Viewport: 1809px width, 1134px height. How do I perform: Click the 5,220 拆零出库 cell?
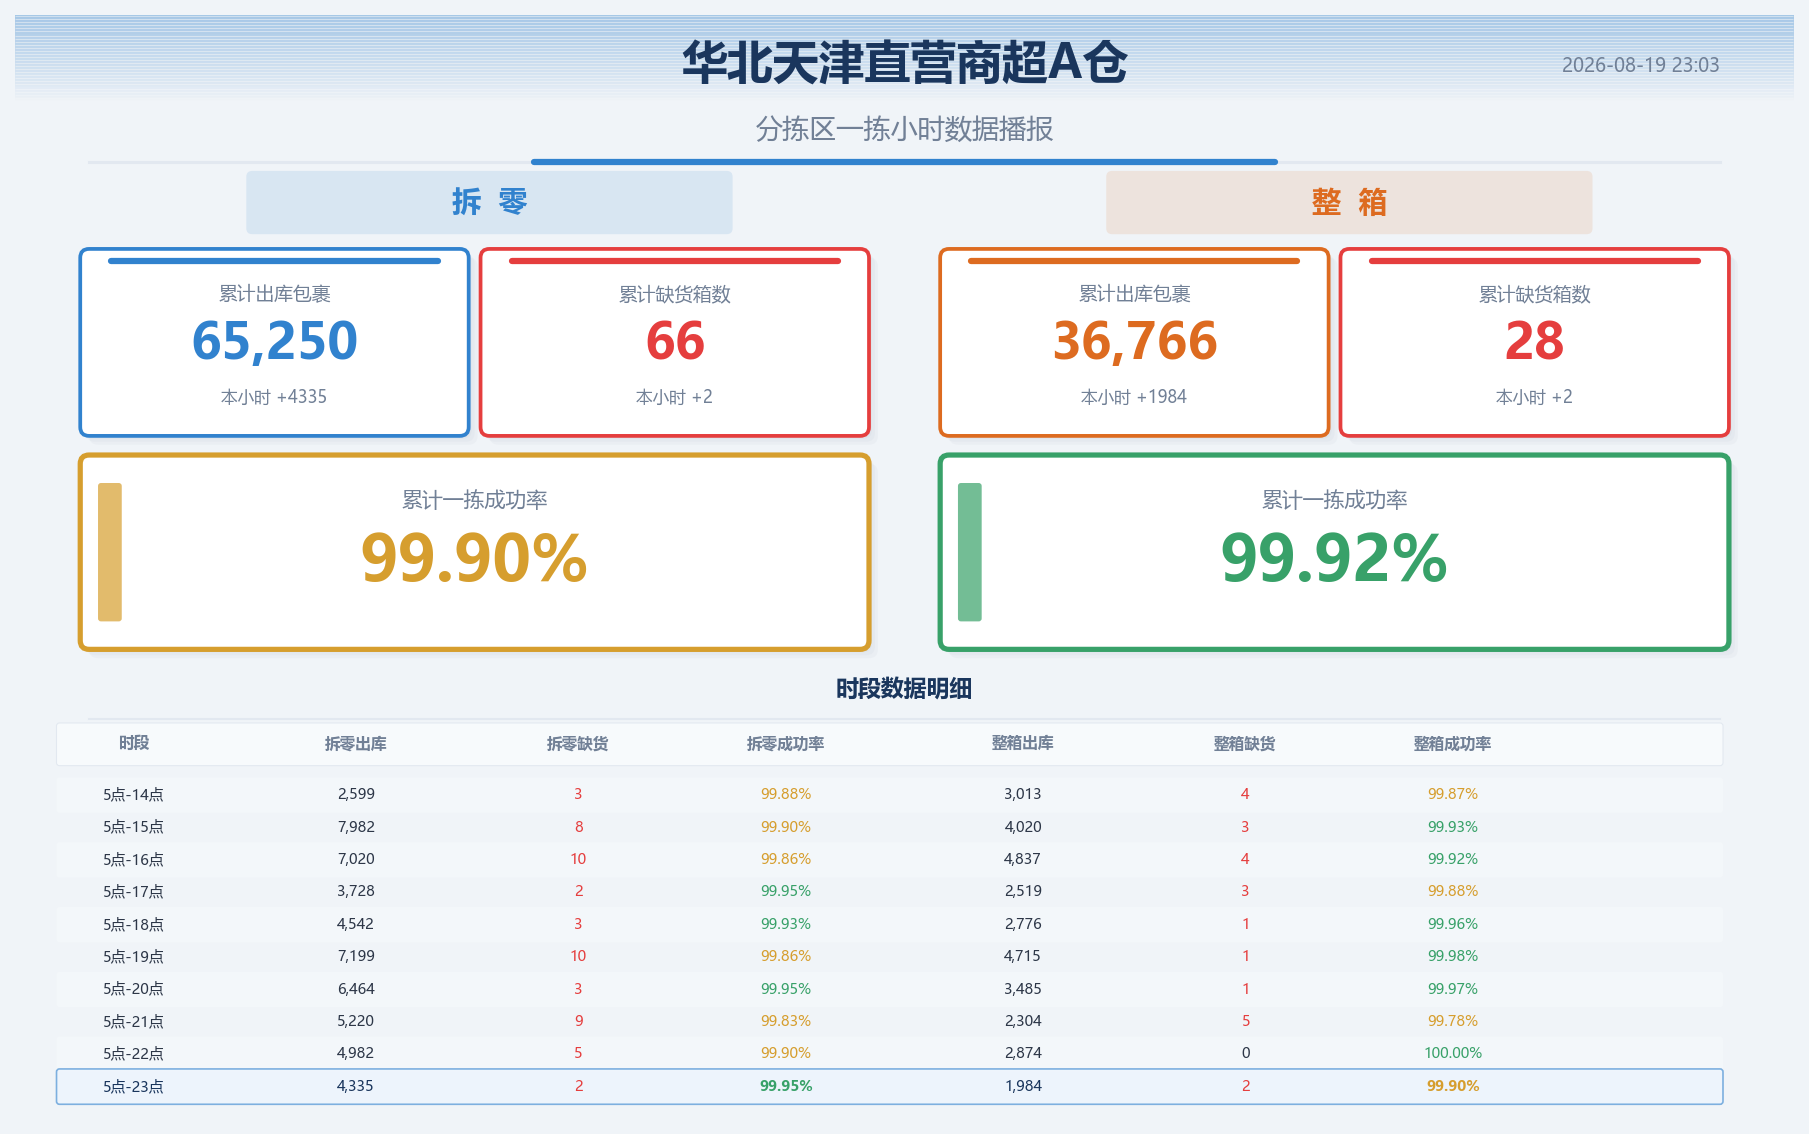pos(356,1021)
